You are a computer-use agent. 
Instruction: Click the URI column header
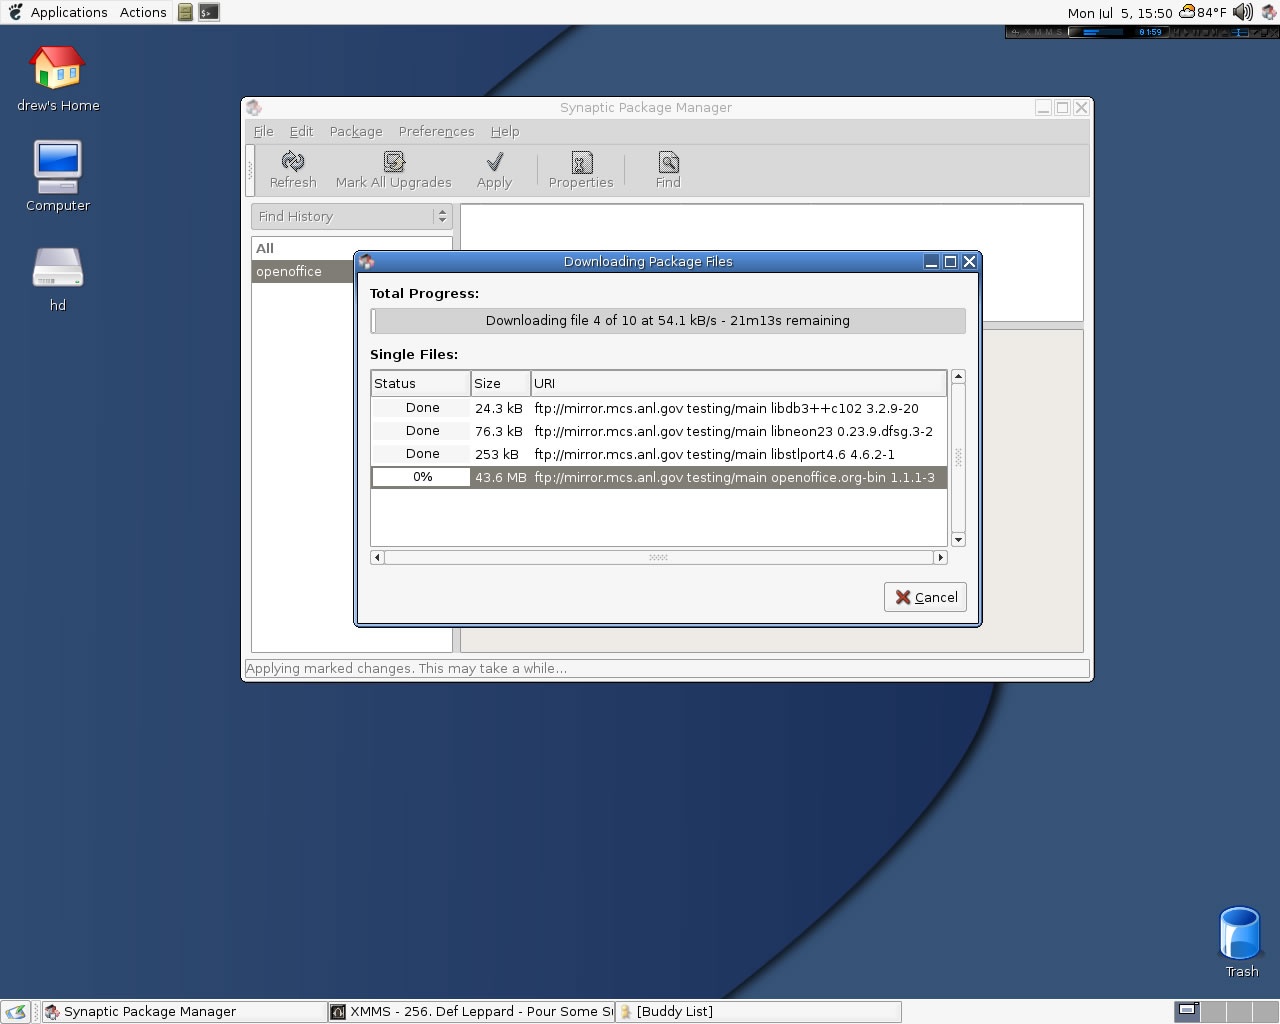click(738, 383)
